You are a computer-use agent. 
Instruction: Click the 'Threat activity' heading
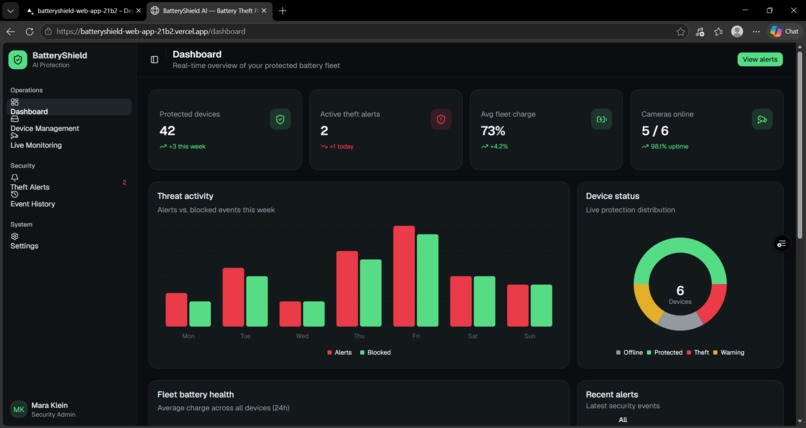coord(185,196)
